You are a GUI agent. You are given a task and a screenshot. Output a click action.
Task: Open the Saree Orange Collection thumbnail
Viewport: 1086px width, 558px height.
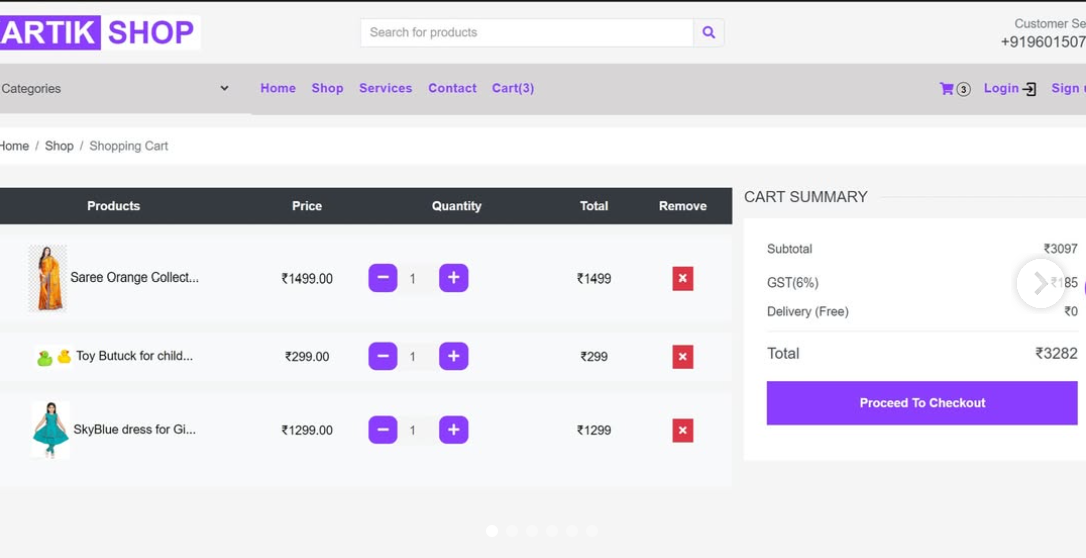tap(47, 278)
